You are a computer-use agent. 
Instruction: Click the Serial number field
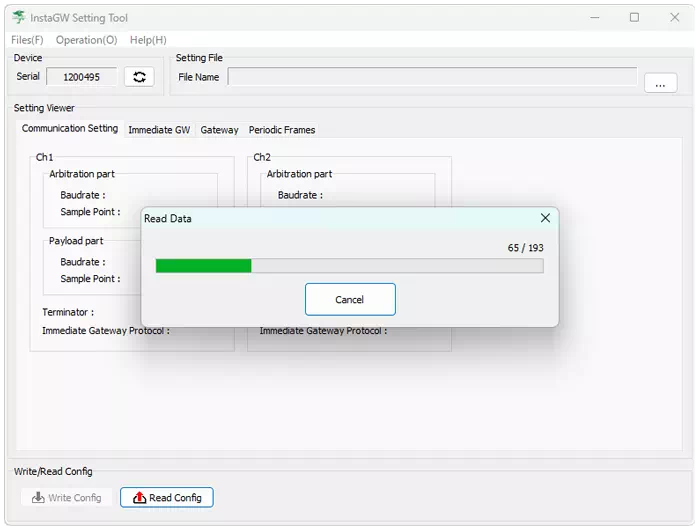pyautogui.click(x=82, y=77)
